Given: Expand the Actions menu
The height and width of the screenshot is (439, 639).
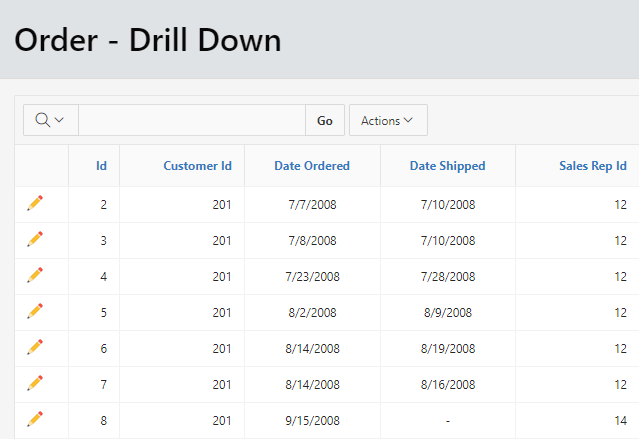Looking at the screenshot, I should pyautogui.click(x=387, y=121).
